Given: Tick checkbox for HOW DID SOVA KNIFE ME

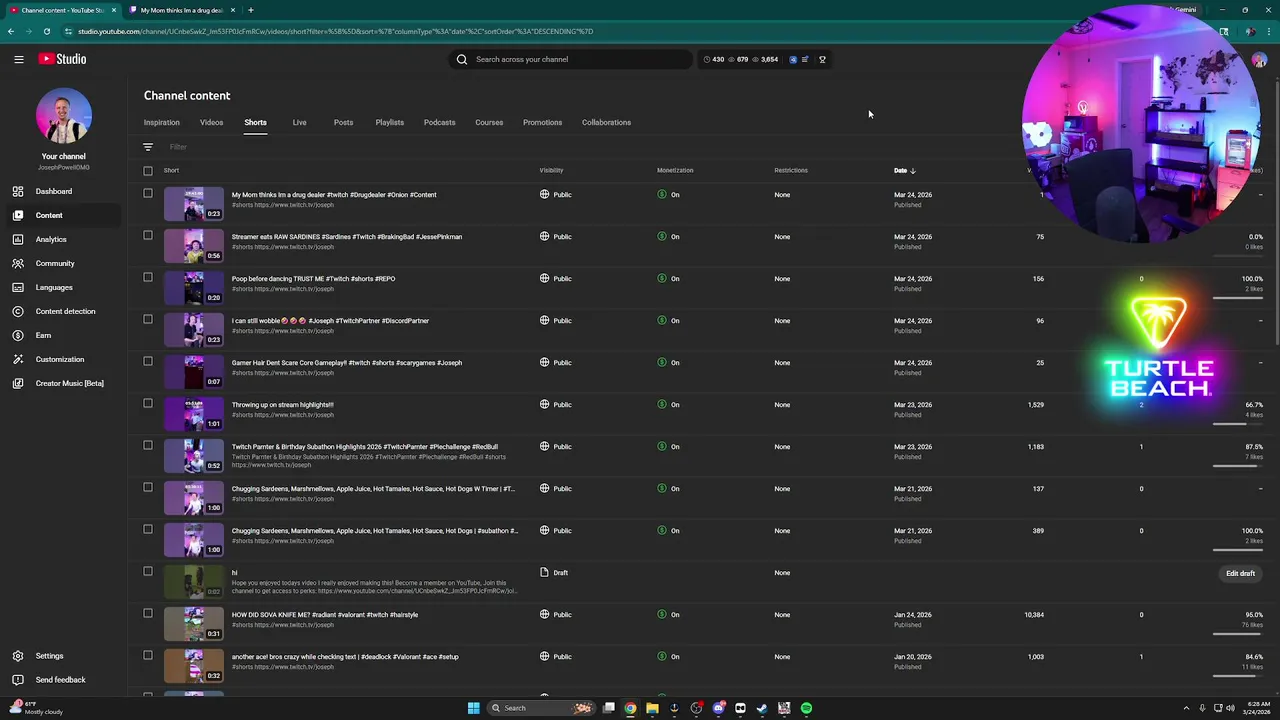Looking at the screenshot, I should click(x=148, y=613).
